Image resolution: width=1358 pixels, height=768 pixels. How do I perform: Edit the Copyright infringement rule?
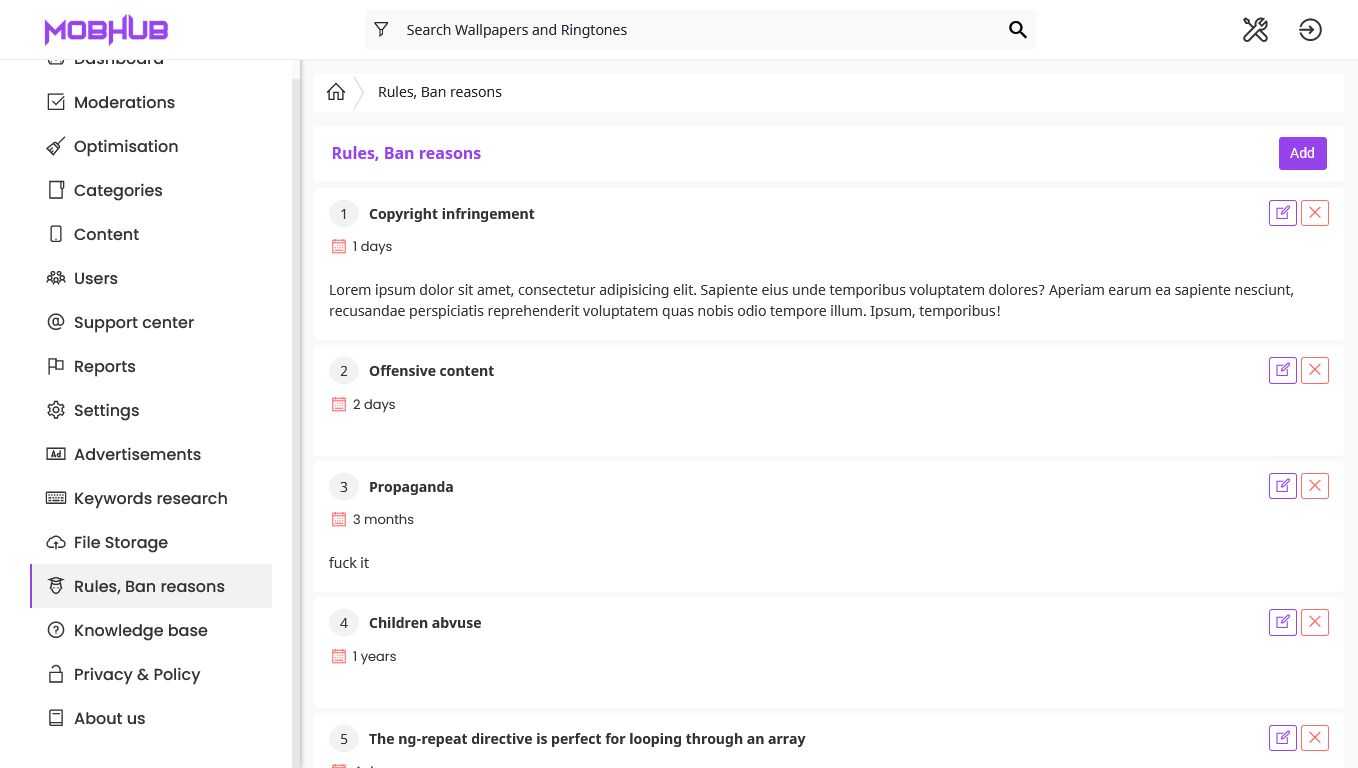click(x=1282, y=213)
